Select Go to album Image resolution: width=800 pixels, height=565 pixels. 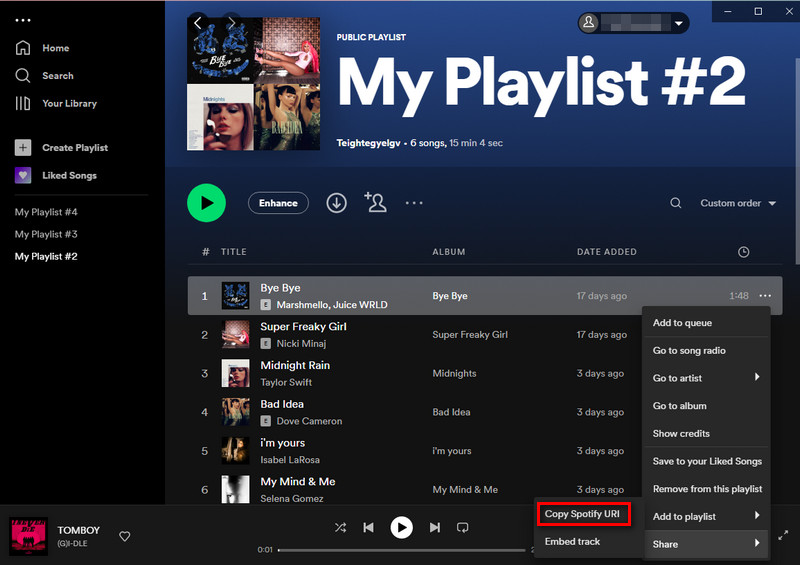coord(706,406)
